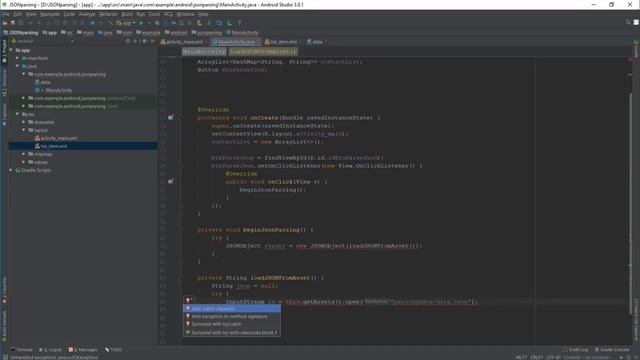640x360 pixels.
Task: Open the app run configuration dropdown
Action: tap(126, 23)
